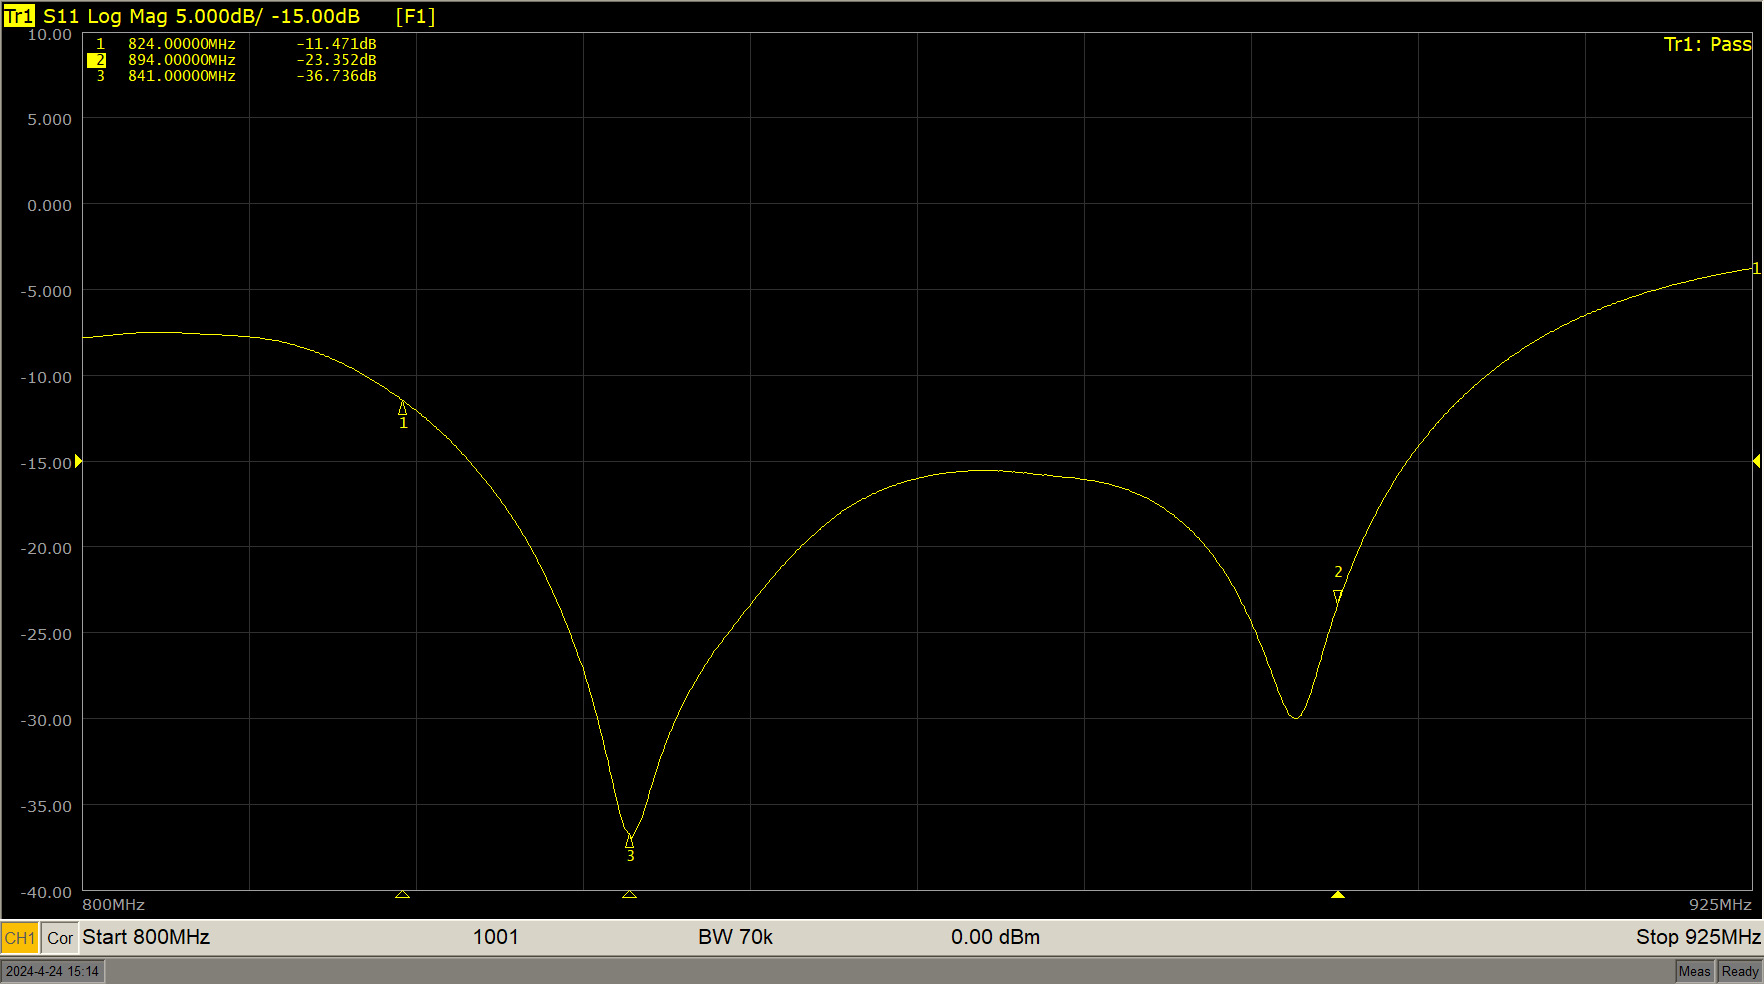Click the date and time 2024-4-24 15:14
The width and height of the screenshot is (1764, 984).
coord(53,971)
